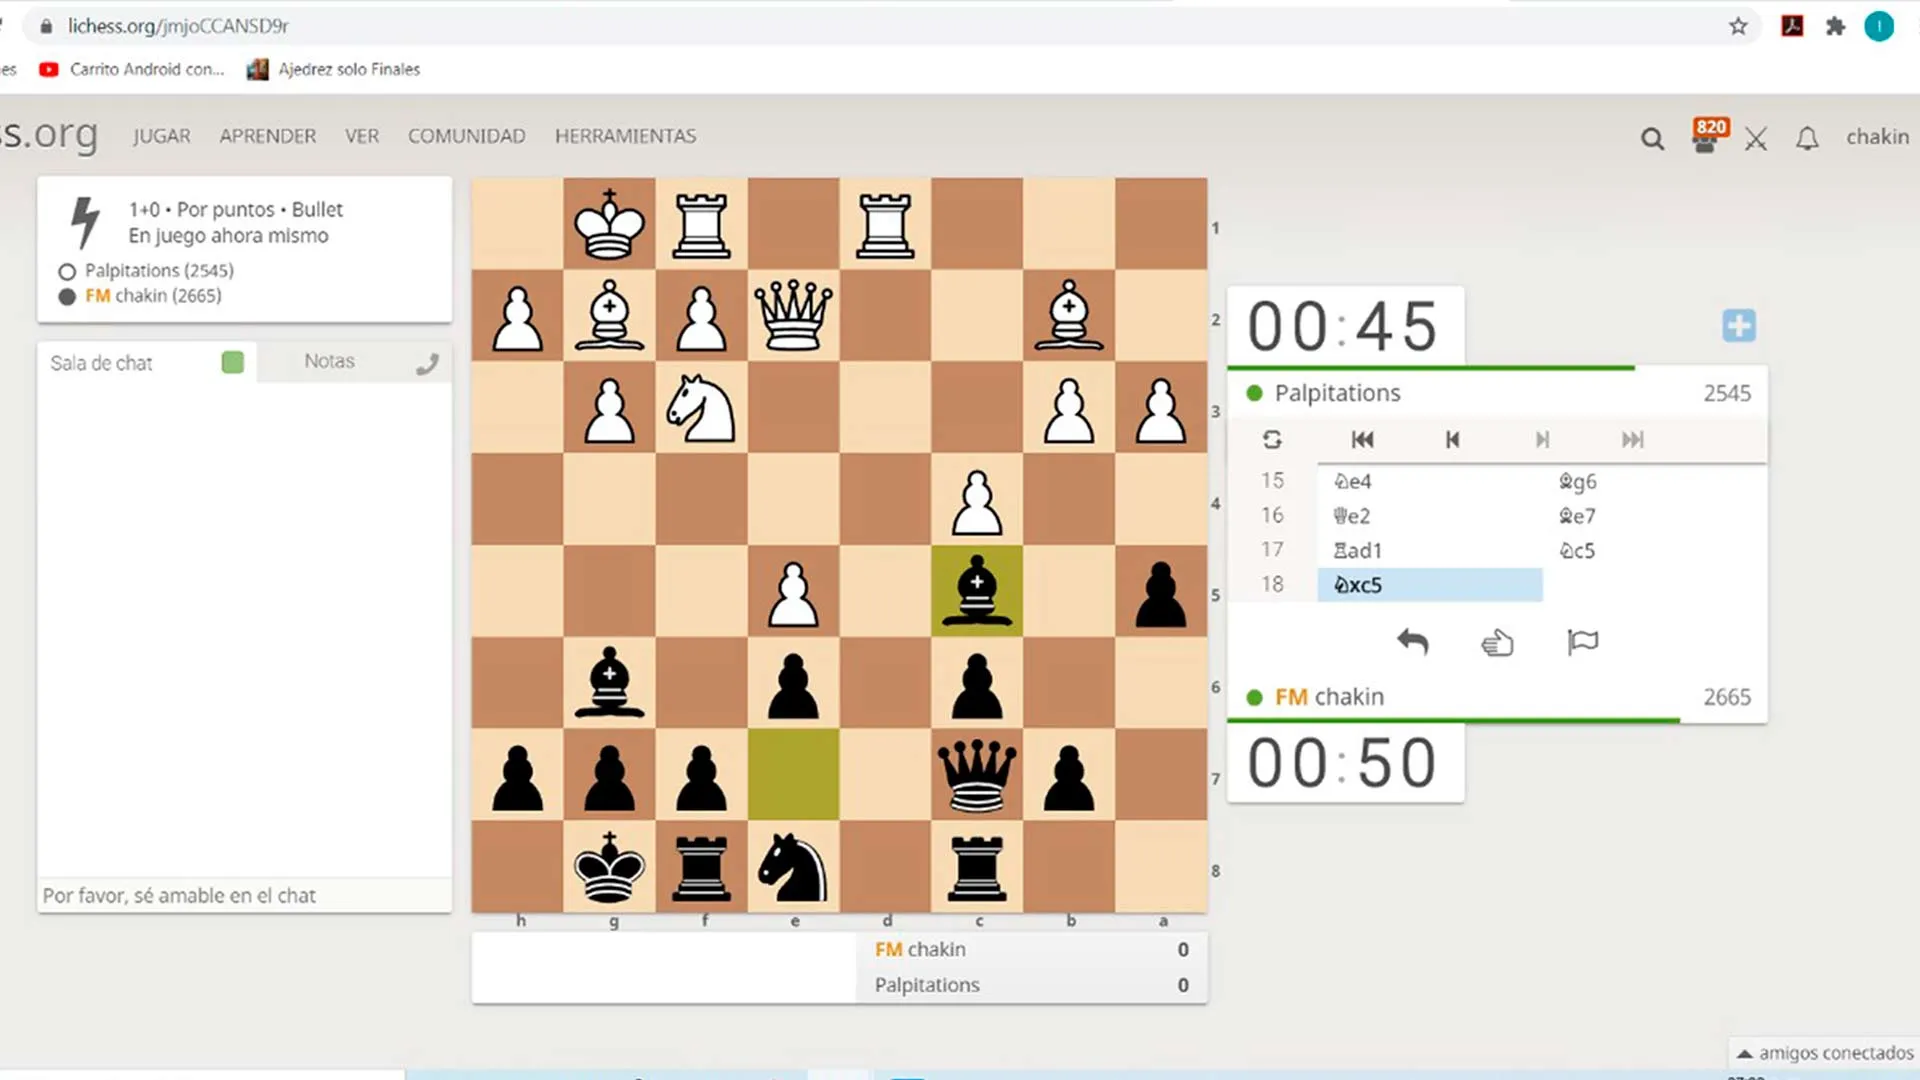
Task: Open Palpitations player profile link
Action: pyautogui.click(x=1336, y=393)
